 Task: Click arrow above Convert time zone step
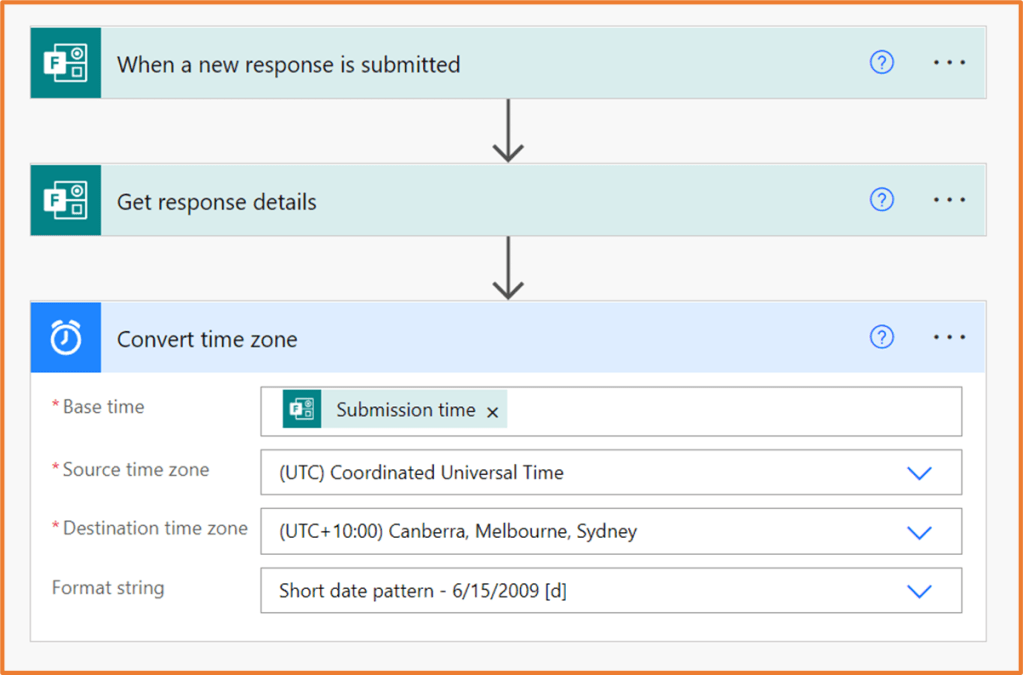[x=508, y=268]
